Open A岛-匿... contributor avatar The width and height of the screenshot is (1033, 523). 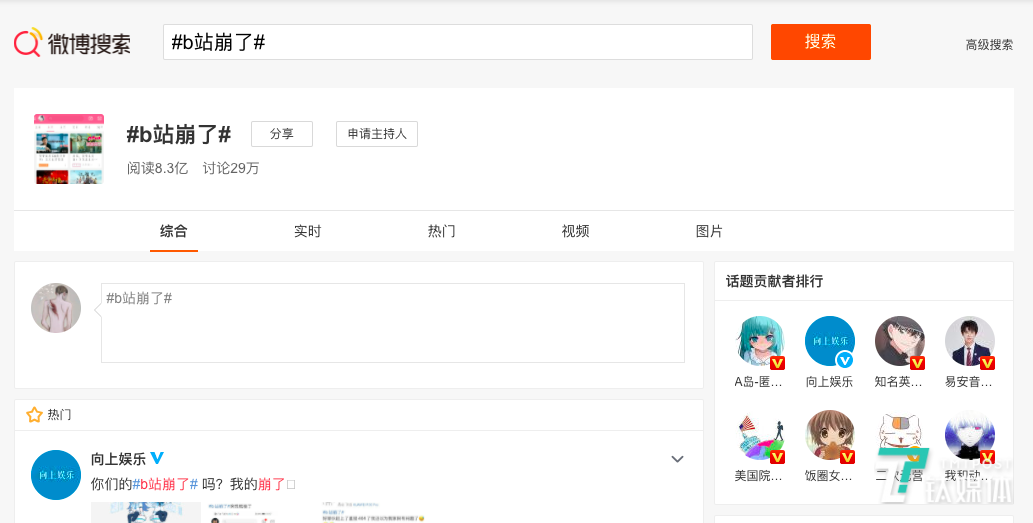coord(760,341)
